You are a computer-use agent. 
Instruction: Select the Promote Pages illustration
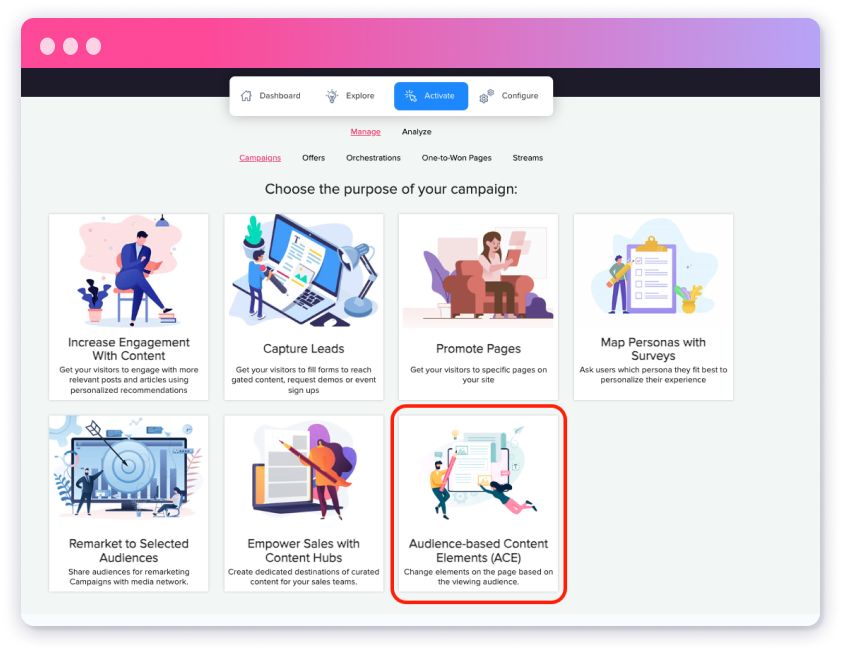pyautogui.click(x=478, y=278)
